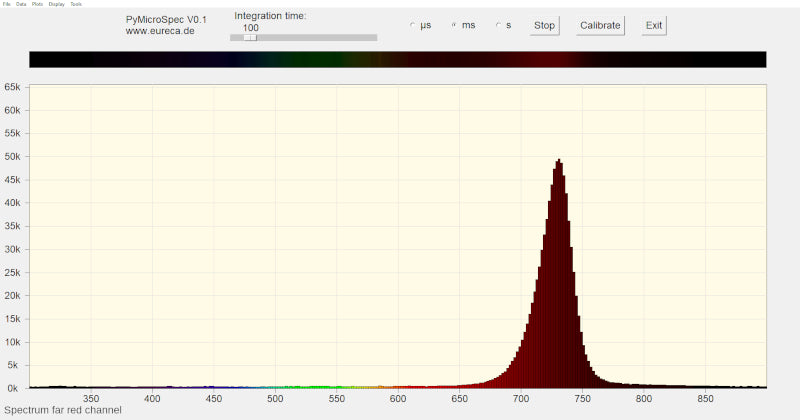Click the 'Spectrum far red channel' status text
The height and width of the screenshot is (420, 800).
pos(63,411)
